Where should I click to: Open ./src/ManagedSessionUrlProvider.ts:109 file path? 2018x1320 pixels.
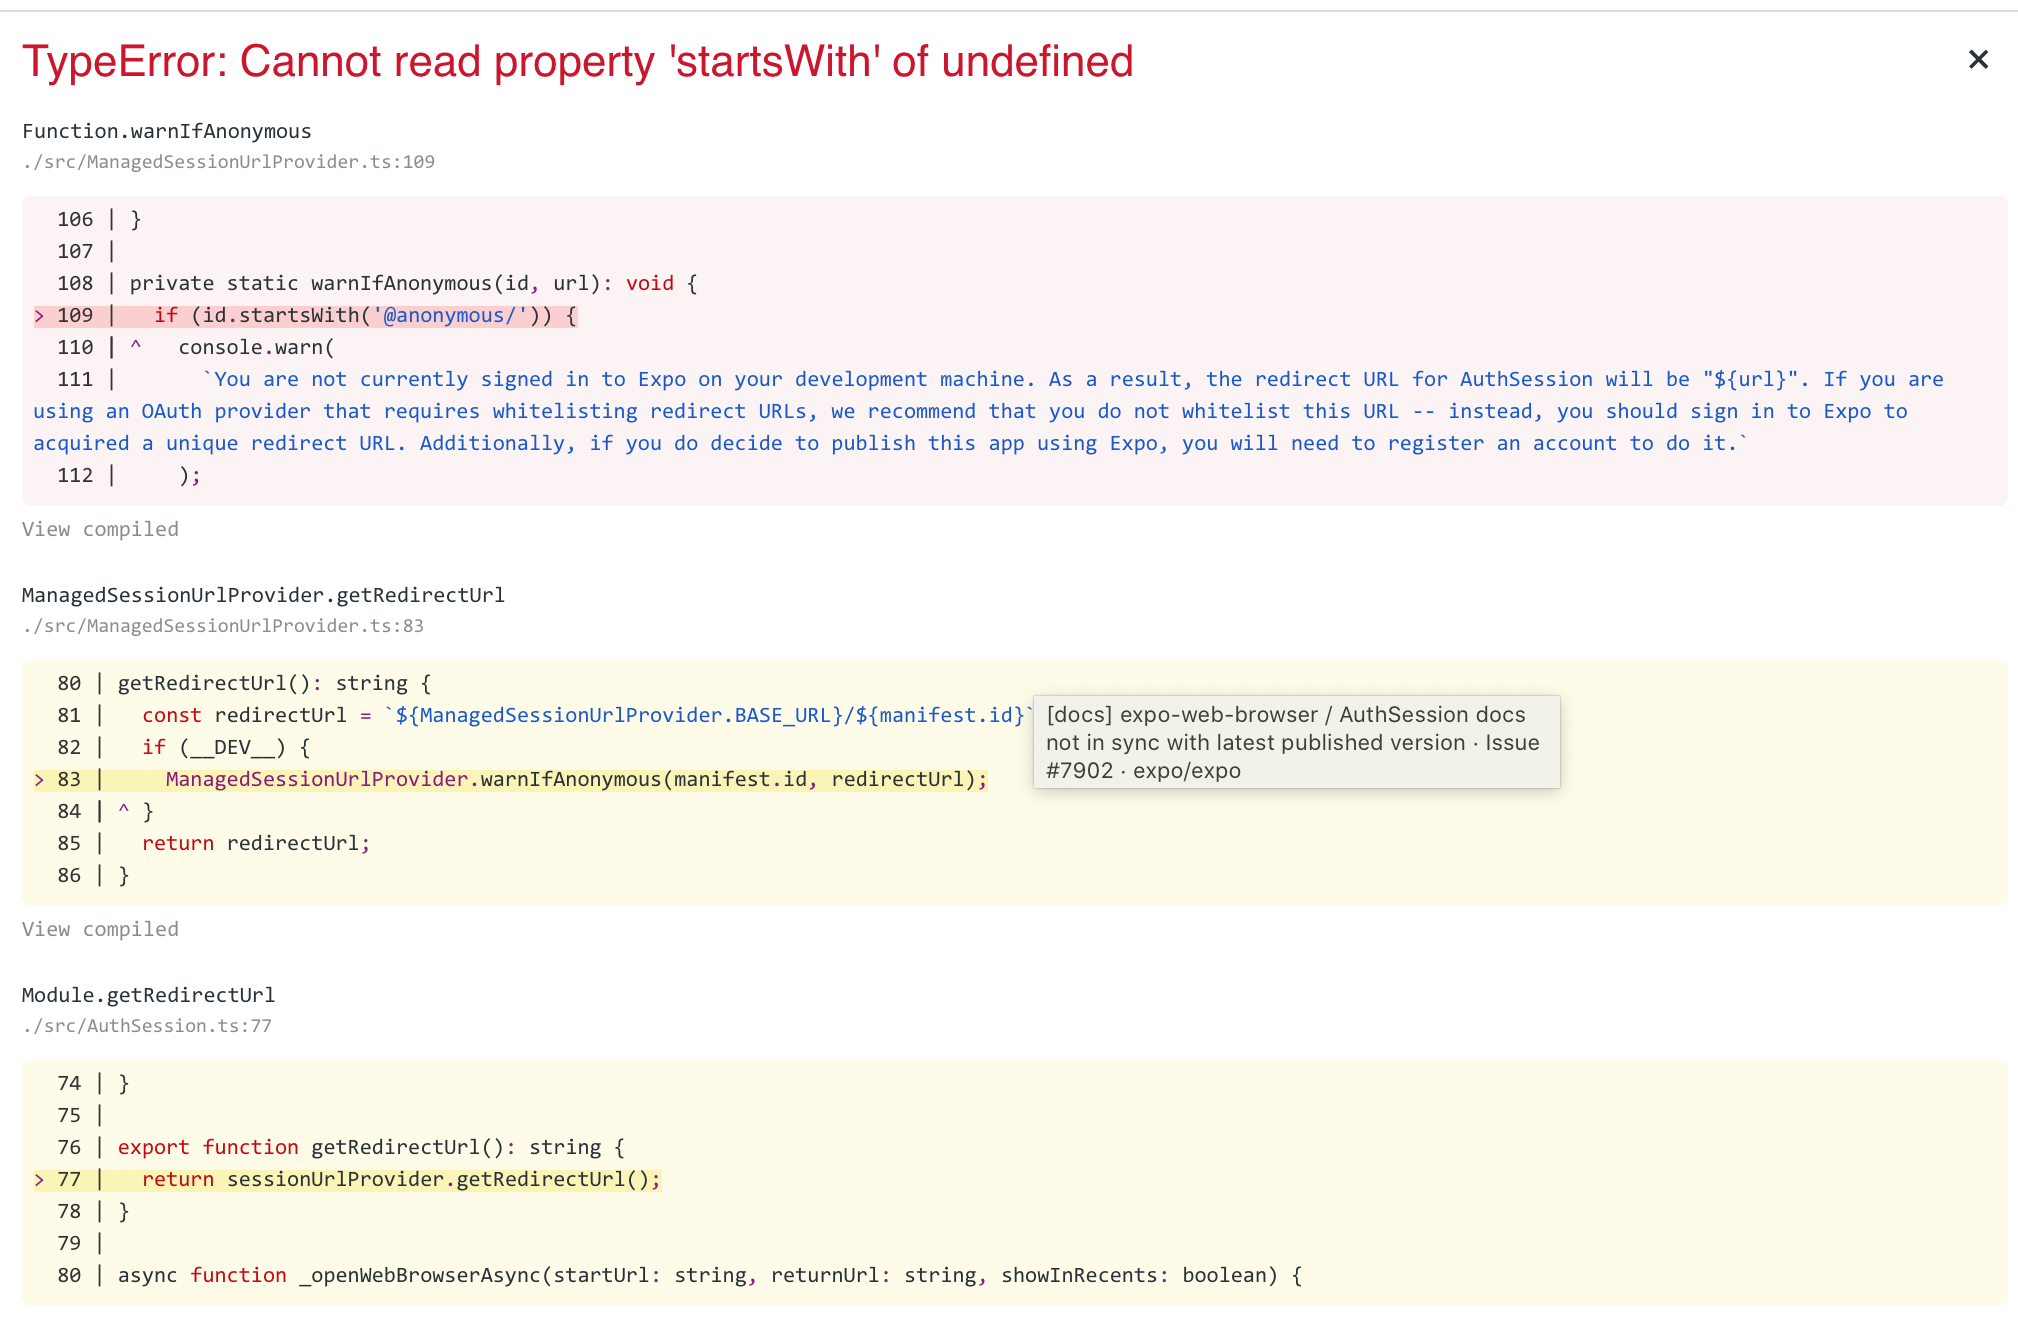tap(228, 162)
